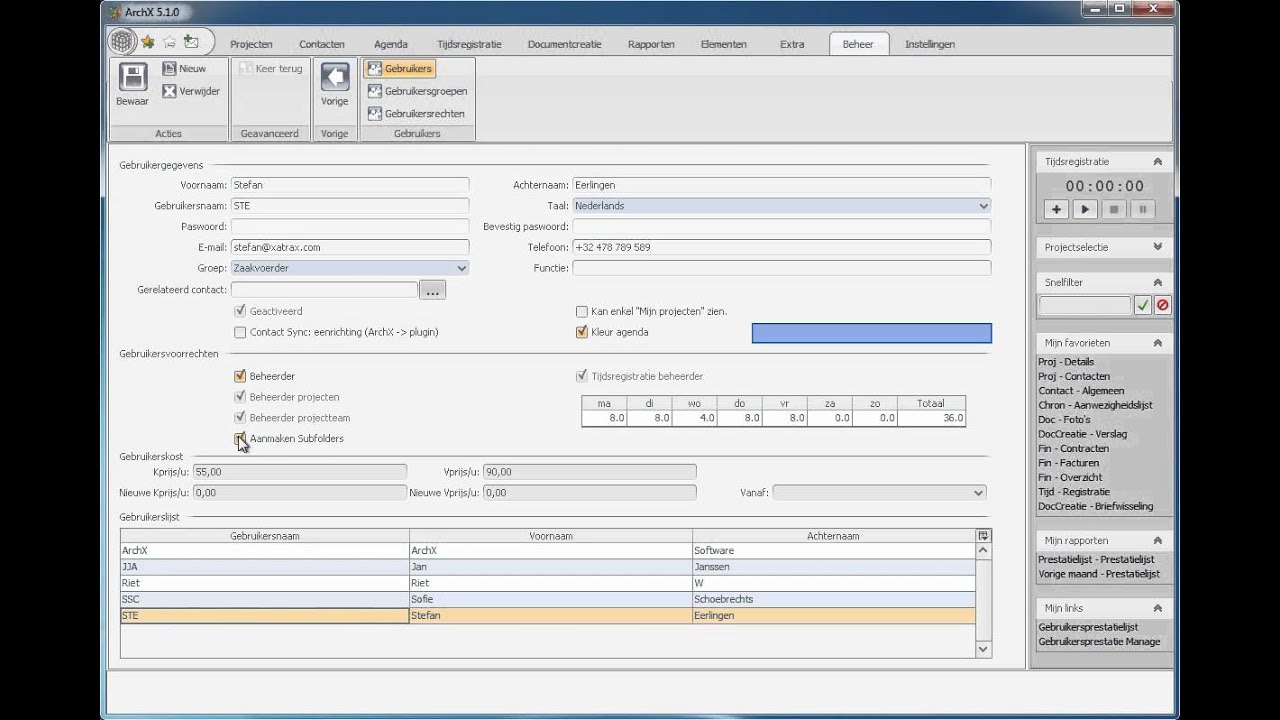Collapse the Mijn links panel
Image resolution: width=1280 pixels, height=720 pixels.
pos(1157,607)
